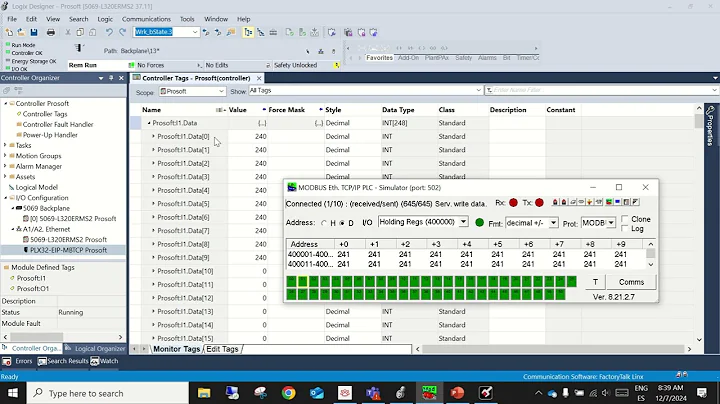Click the toolbox icon in main toolbar
Screen dimensions: 720x404
tap(273, 32)
